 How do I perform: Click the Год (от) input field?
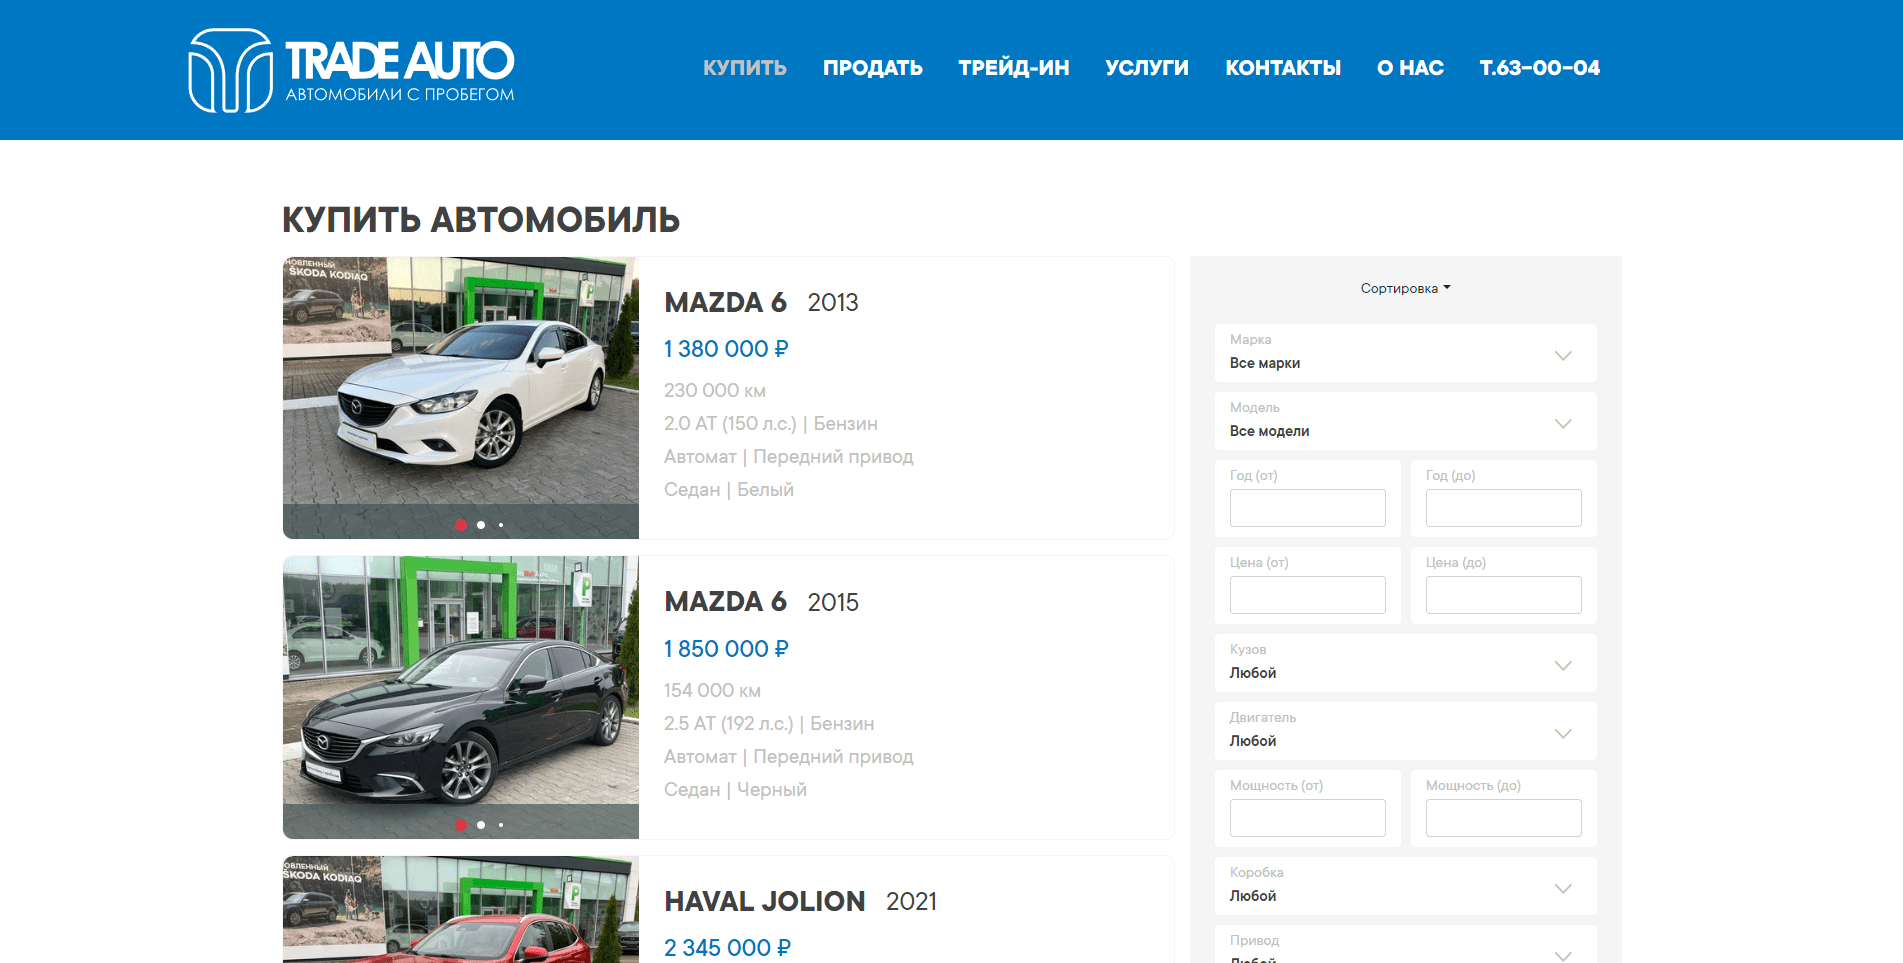(1307, 508)
